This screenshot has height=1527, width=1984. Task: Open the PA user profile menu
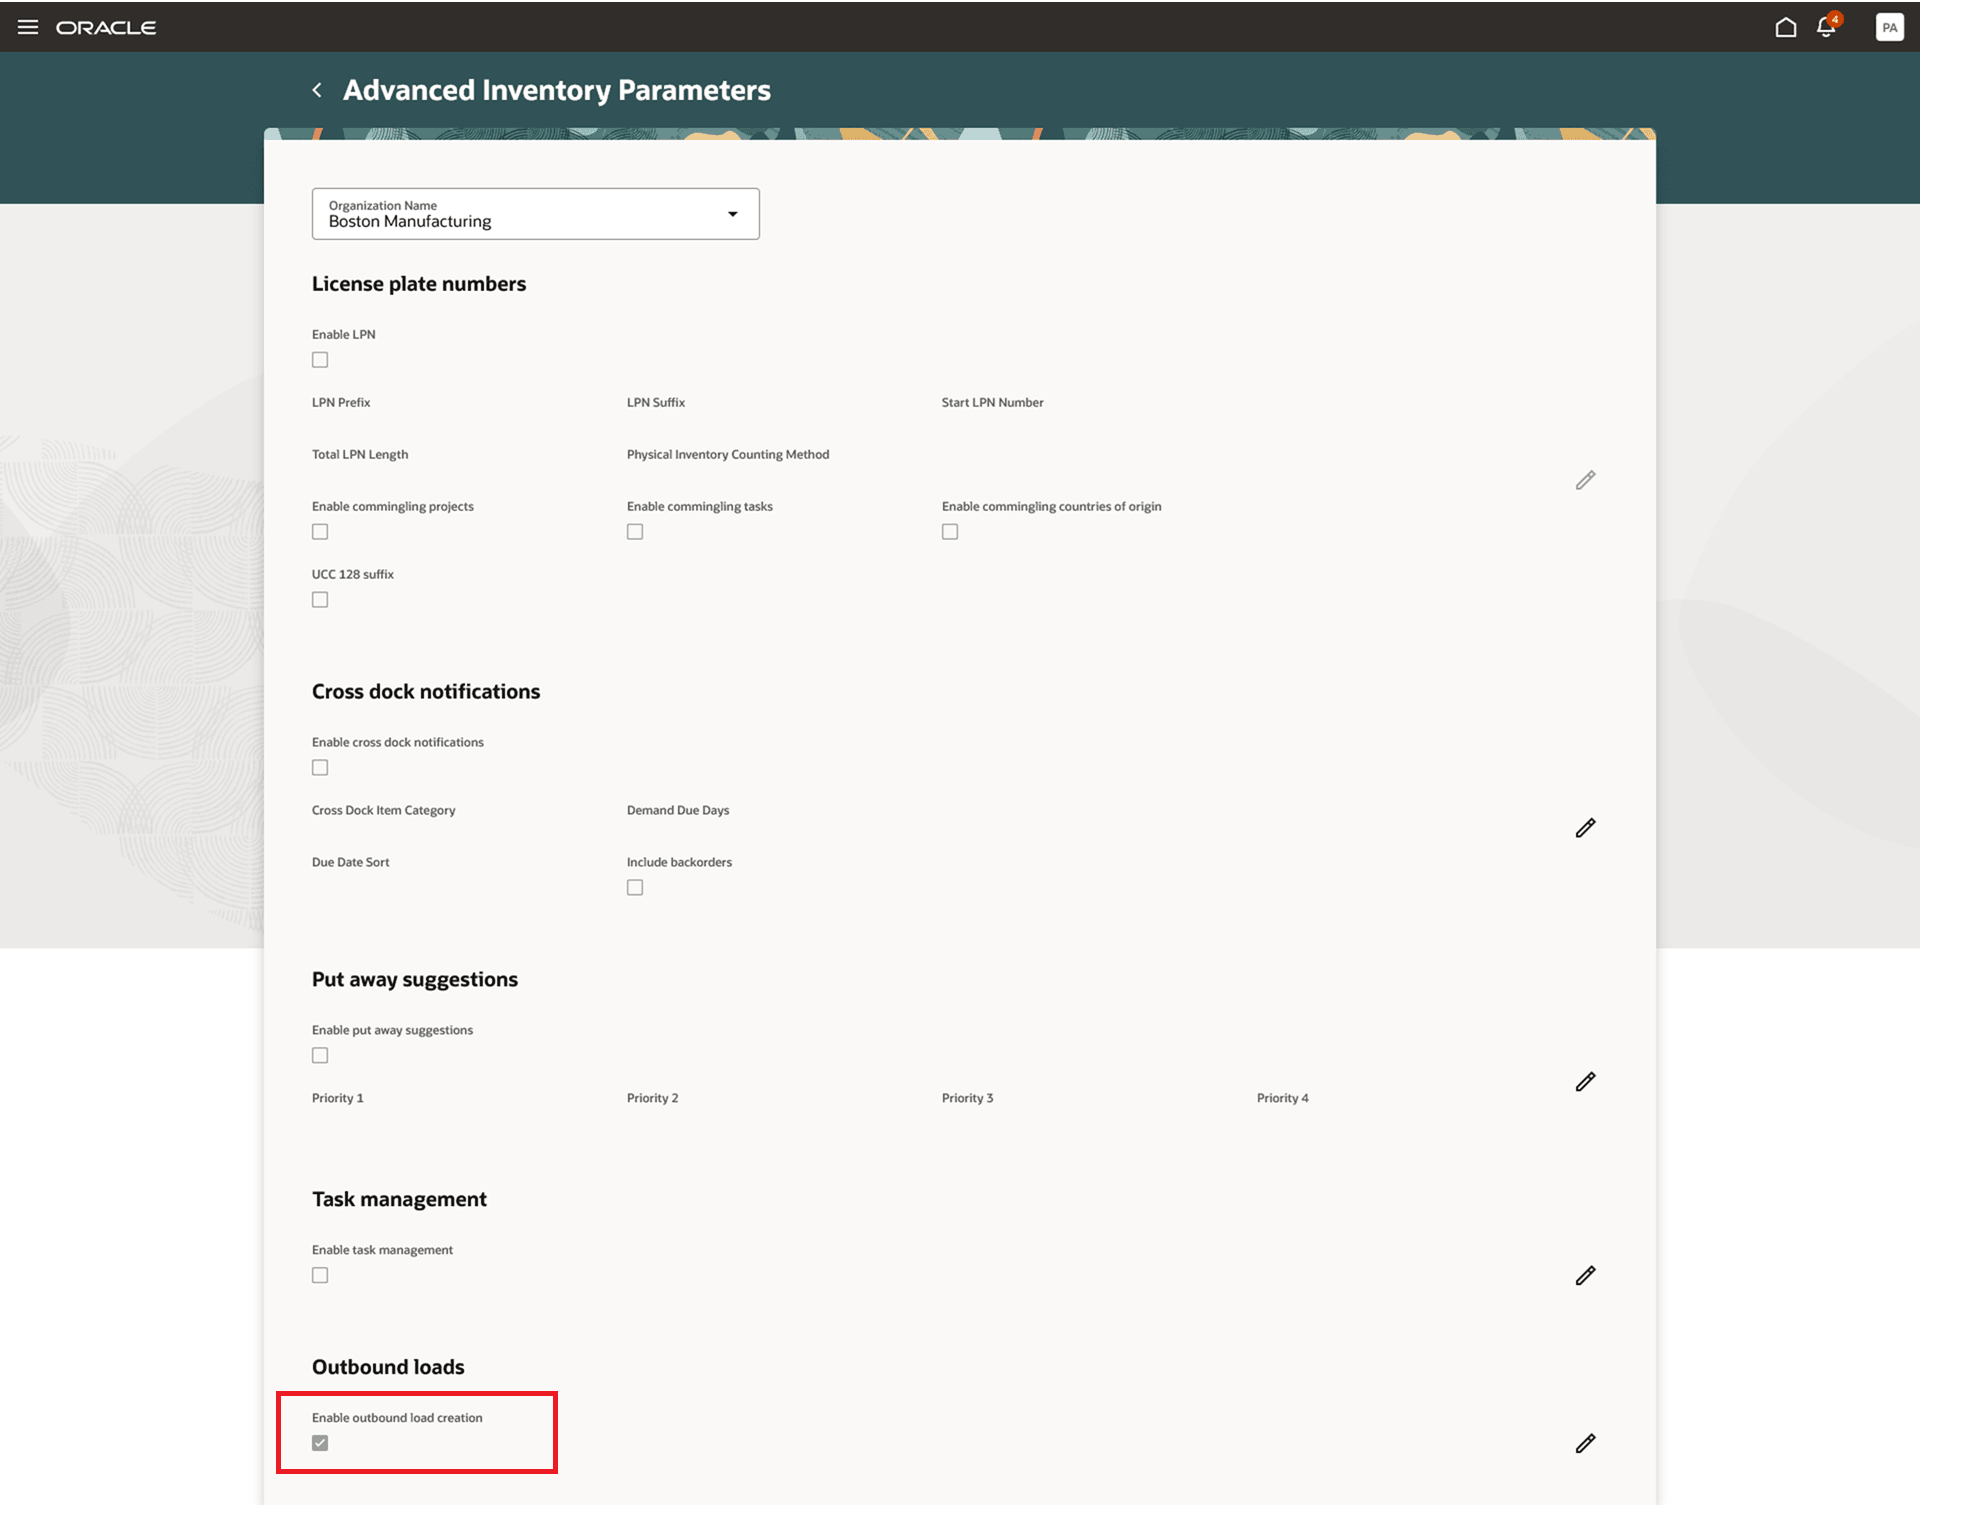pyautogui.click(x=1889, y=27)
